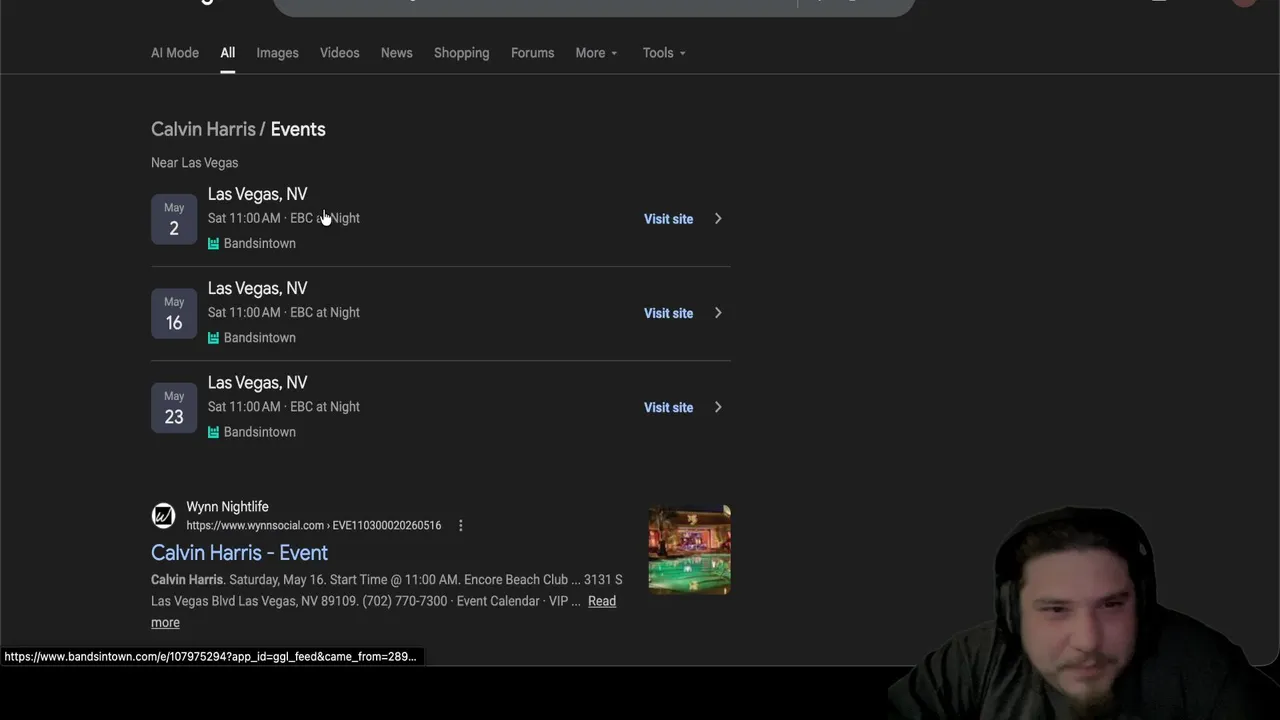This screenshot has width=1280, height=720.
Task: Select the All results tab
Action: click(228, 53)
